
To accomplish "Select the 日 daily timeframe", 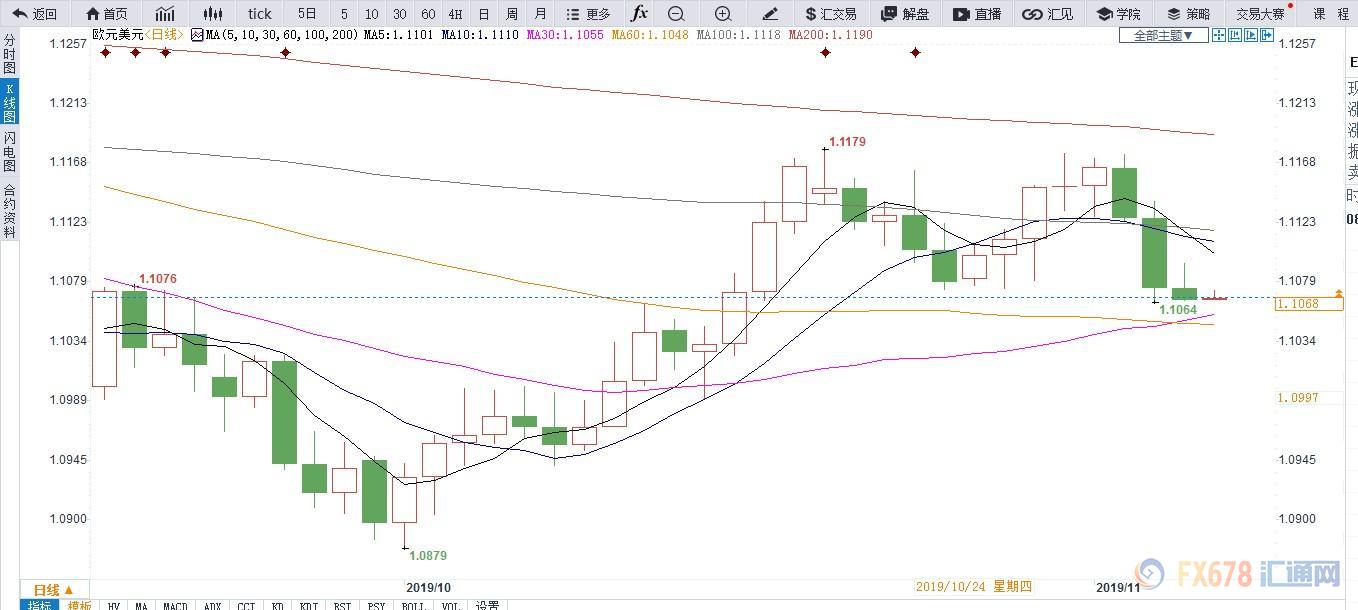I will [484, 14].
